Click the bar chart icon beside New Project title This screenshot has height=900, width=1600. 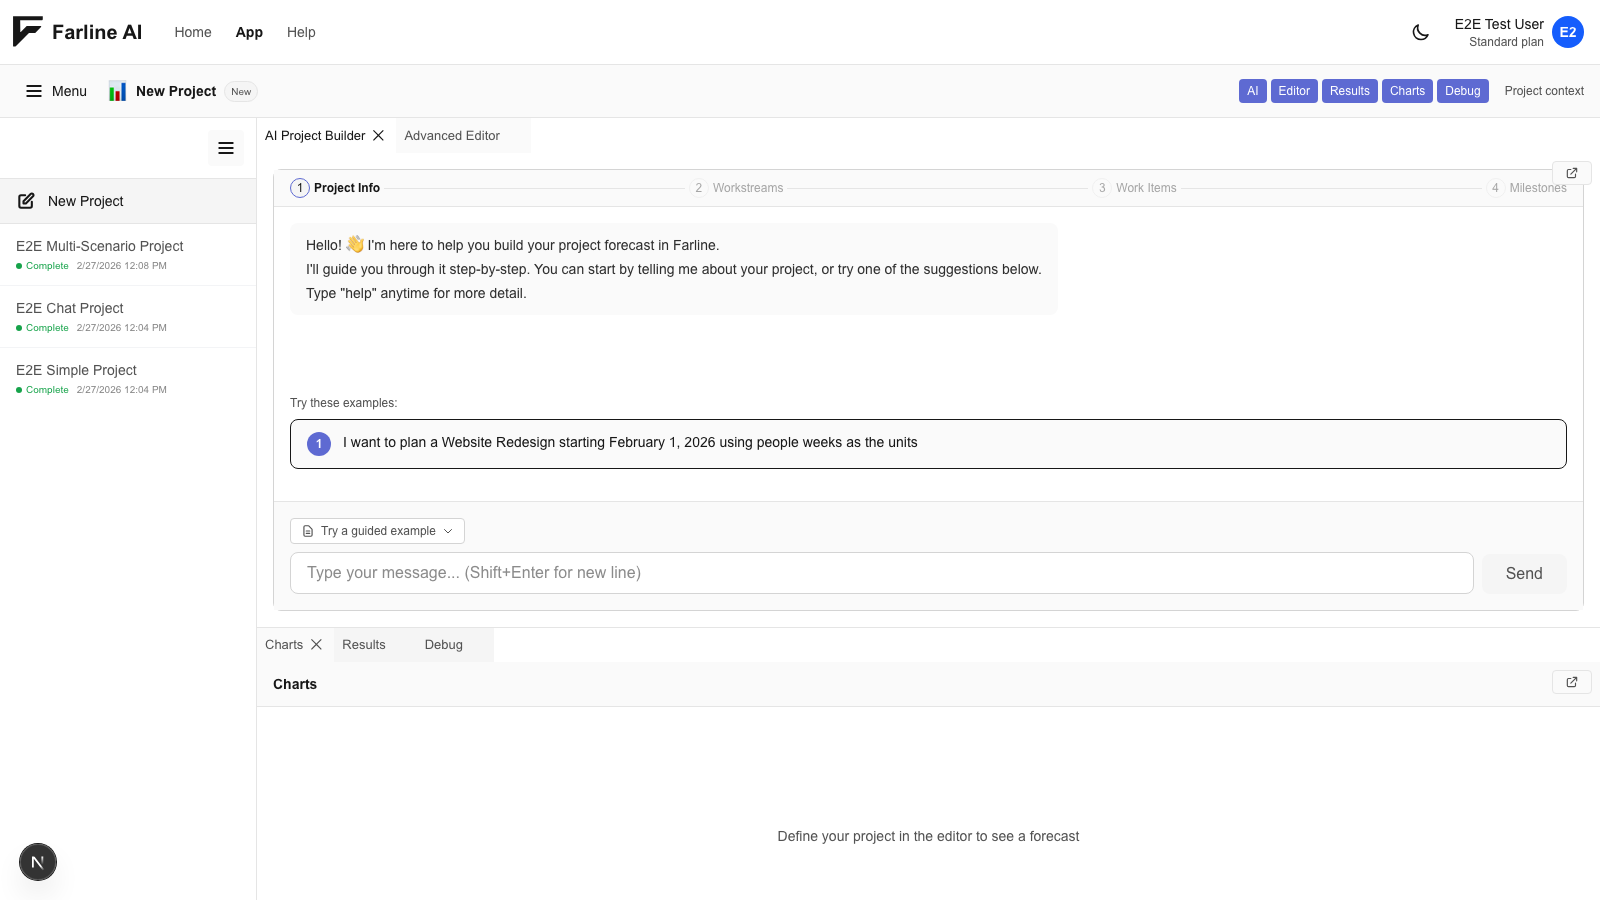click(117, 90)
